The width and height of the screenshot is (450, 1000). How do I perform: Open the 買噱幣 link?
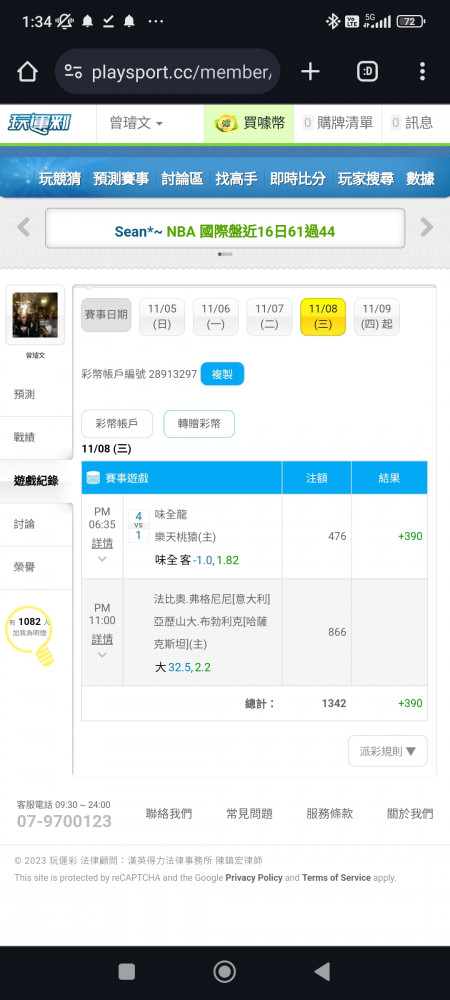coord(249,123)
